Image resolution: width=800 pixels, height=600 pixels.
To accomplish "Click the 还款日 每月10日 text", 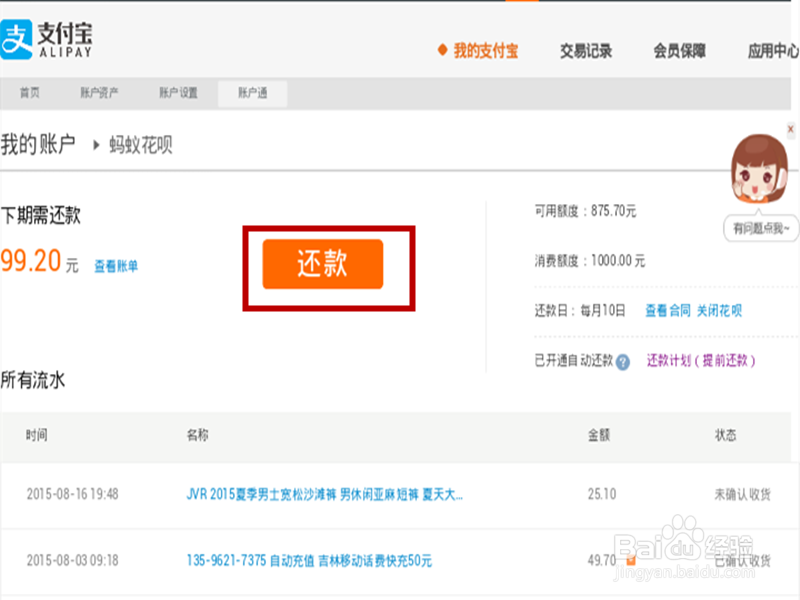I will pos(580,311).
